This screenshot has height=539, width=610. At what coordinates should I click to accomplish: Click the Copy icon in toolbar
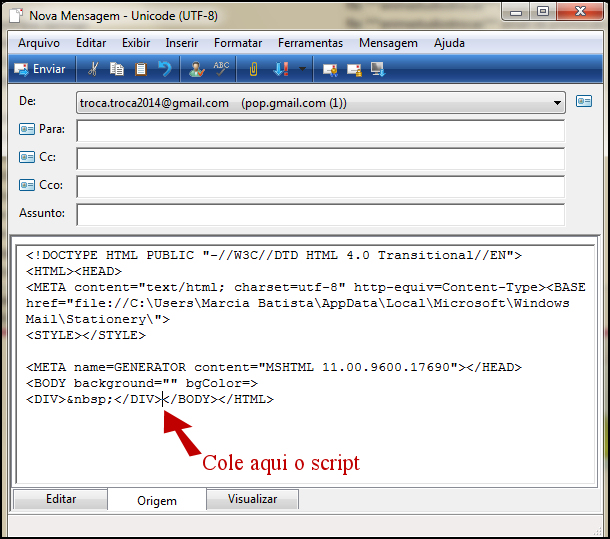point(117,69)
